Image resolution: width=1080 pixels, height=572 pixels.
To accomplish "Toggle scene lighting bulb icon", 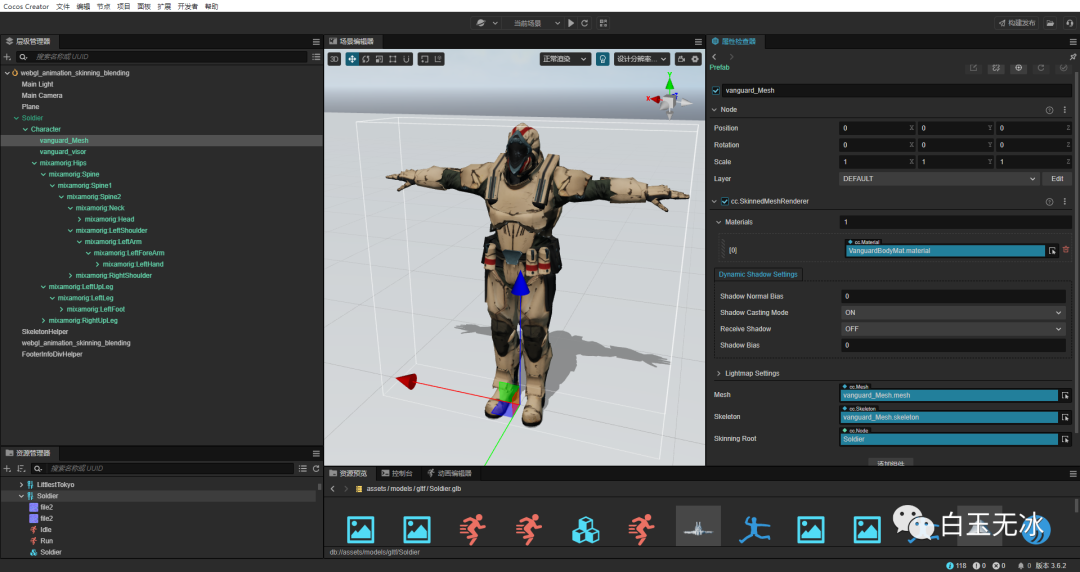I will (x=603, y=59).
